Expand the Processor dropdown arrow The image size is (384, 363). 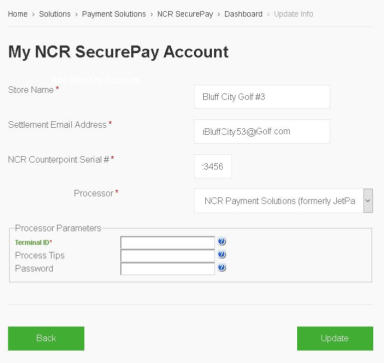click(368, 201)
